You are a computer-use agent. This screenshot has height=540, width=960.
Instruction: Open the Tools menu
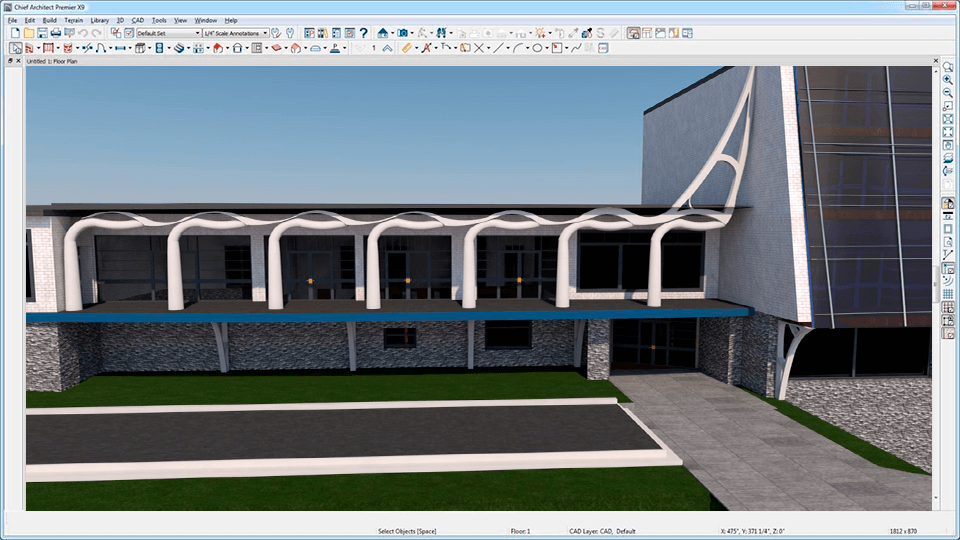159,20
